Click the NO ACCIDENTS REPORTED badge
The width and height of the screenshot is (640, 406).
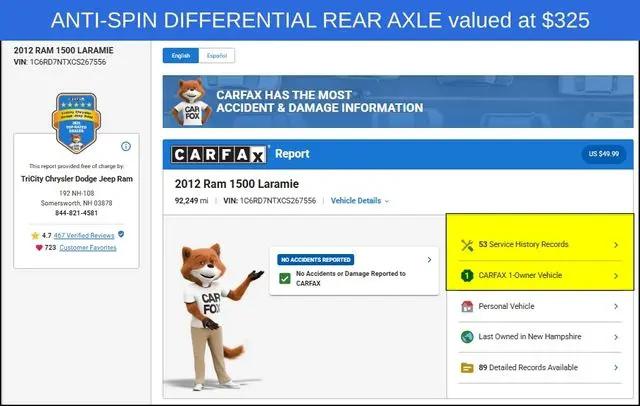316,260
